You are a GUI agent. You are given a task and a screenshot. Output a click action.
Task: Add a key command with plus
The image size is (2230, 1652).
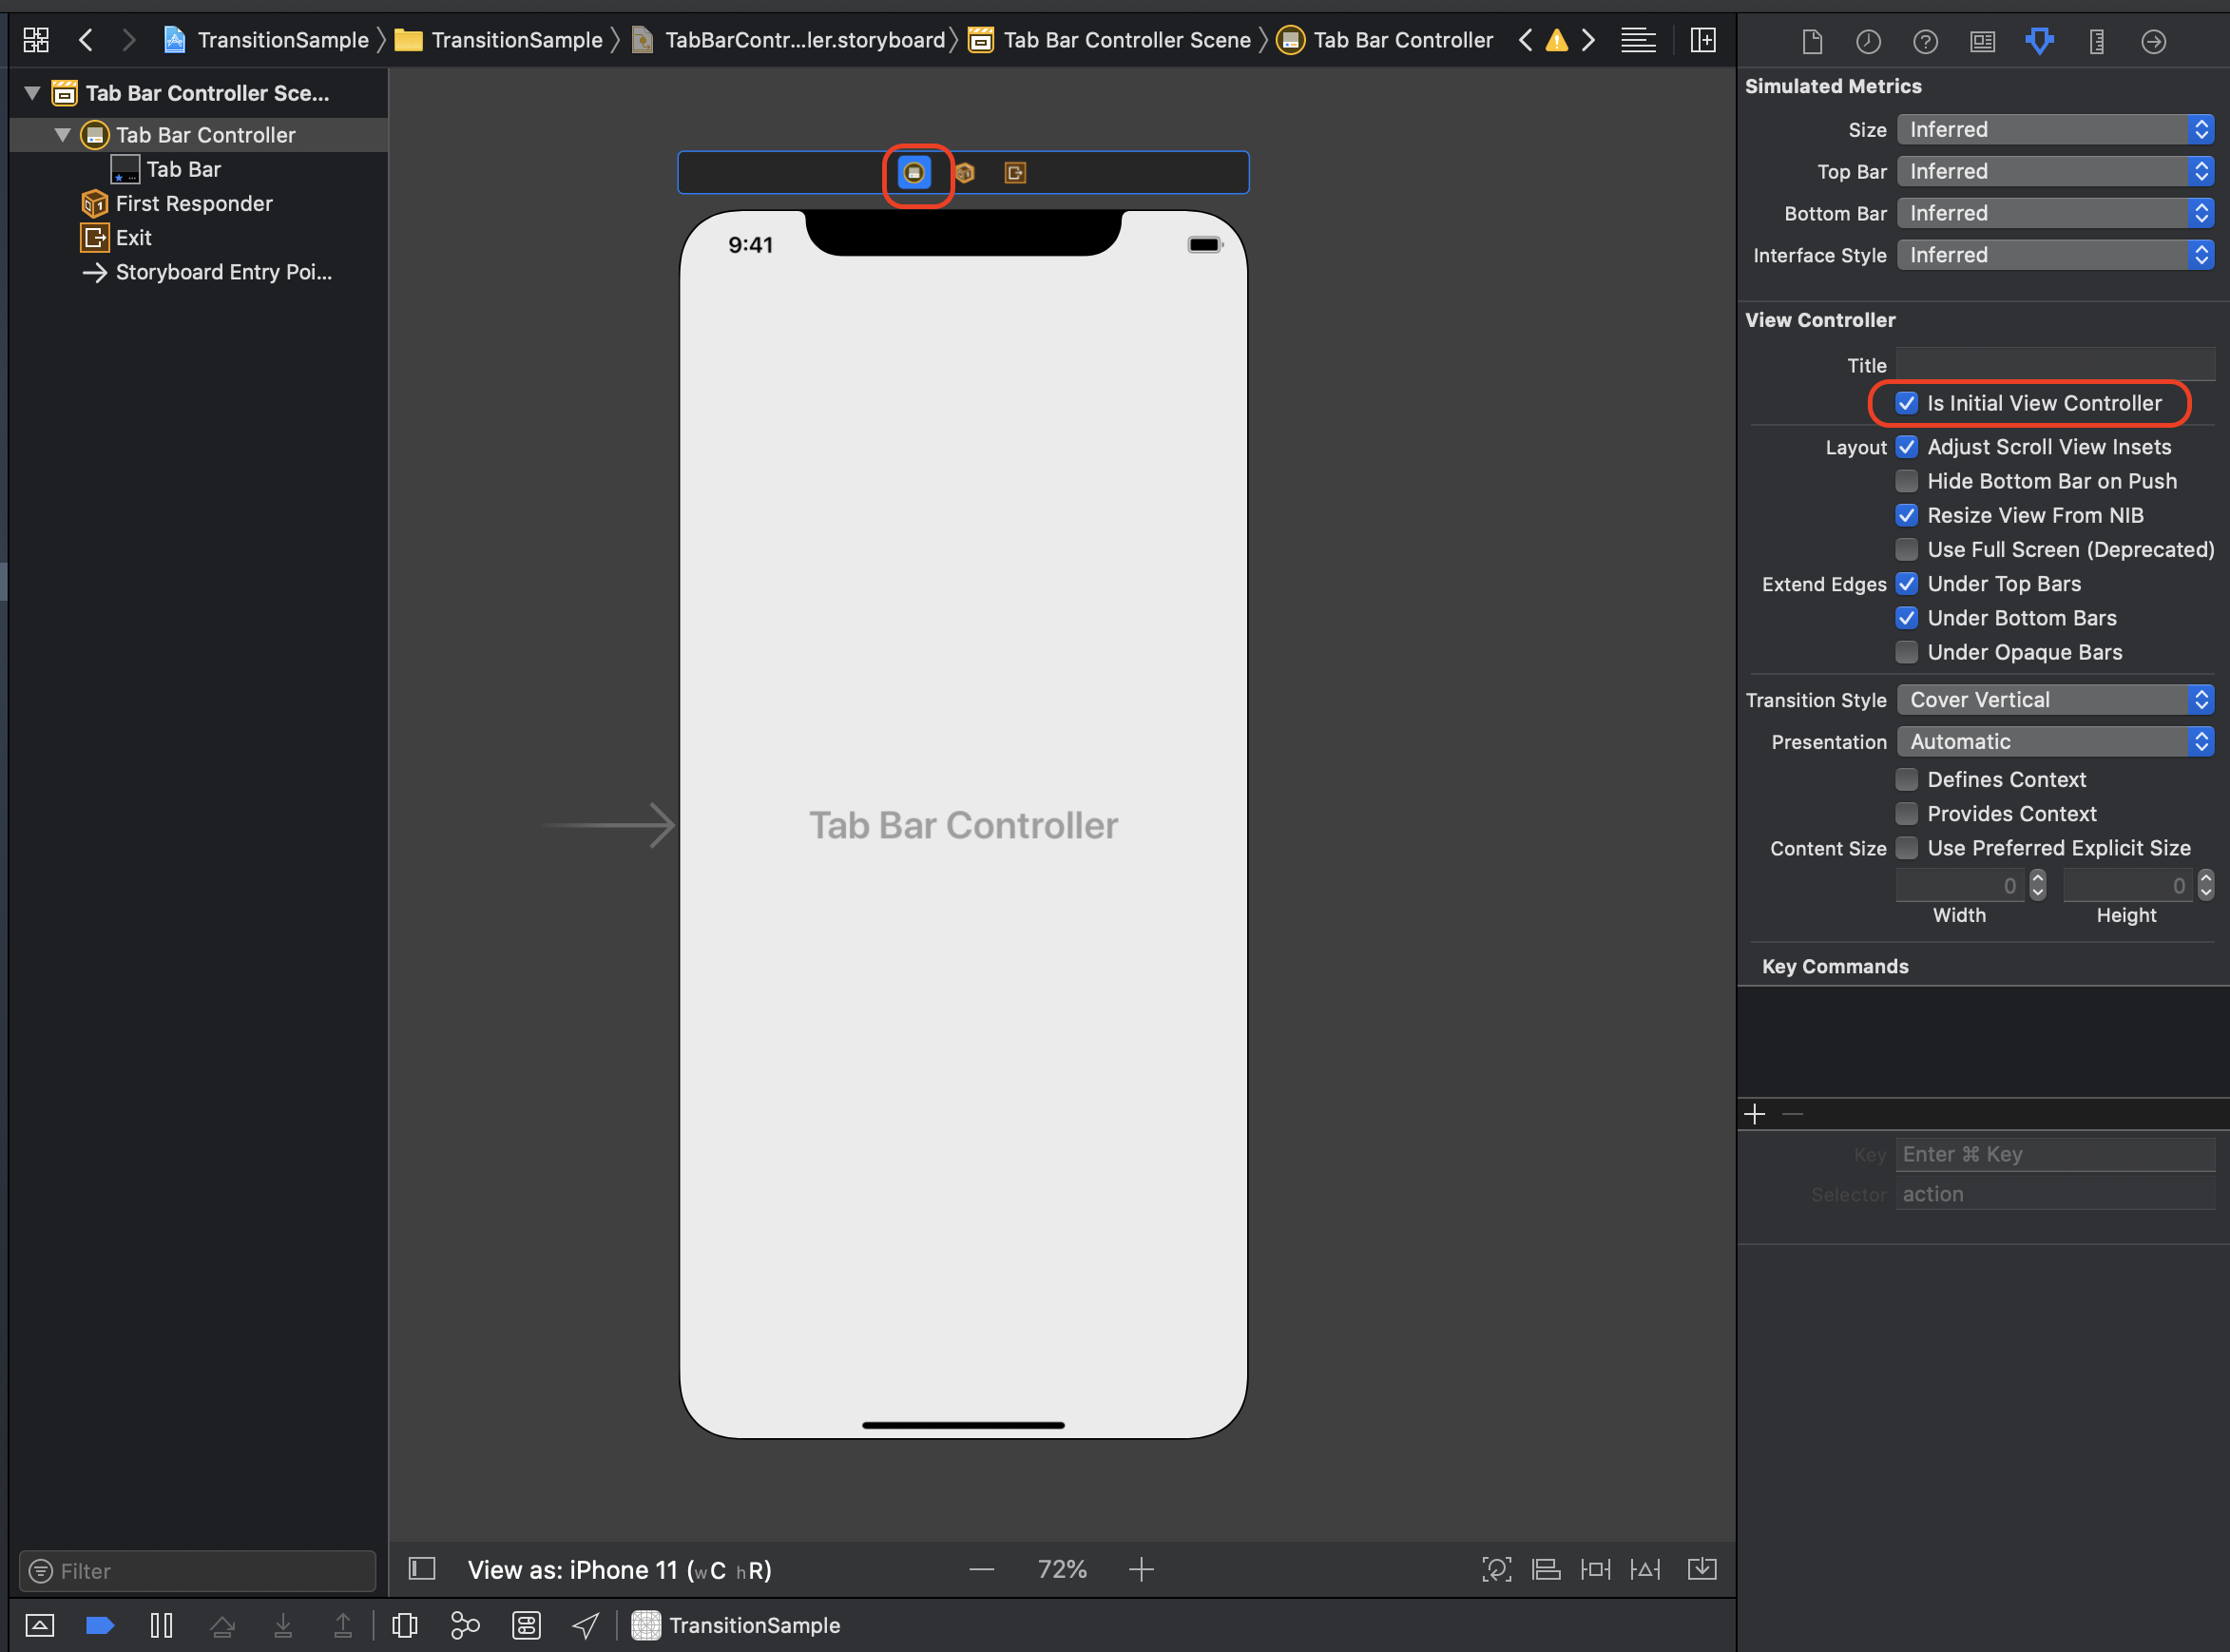[1755, 1114]
